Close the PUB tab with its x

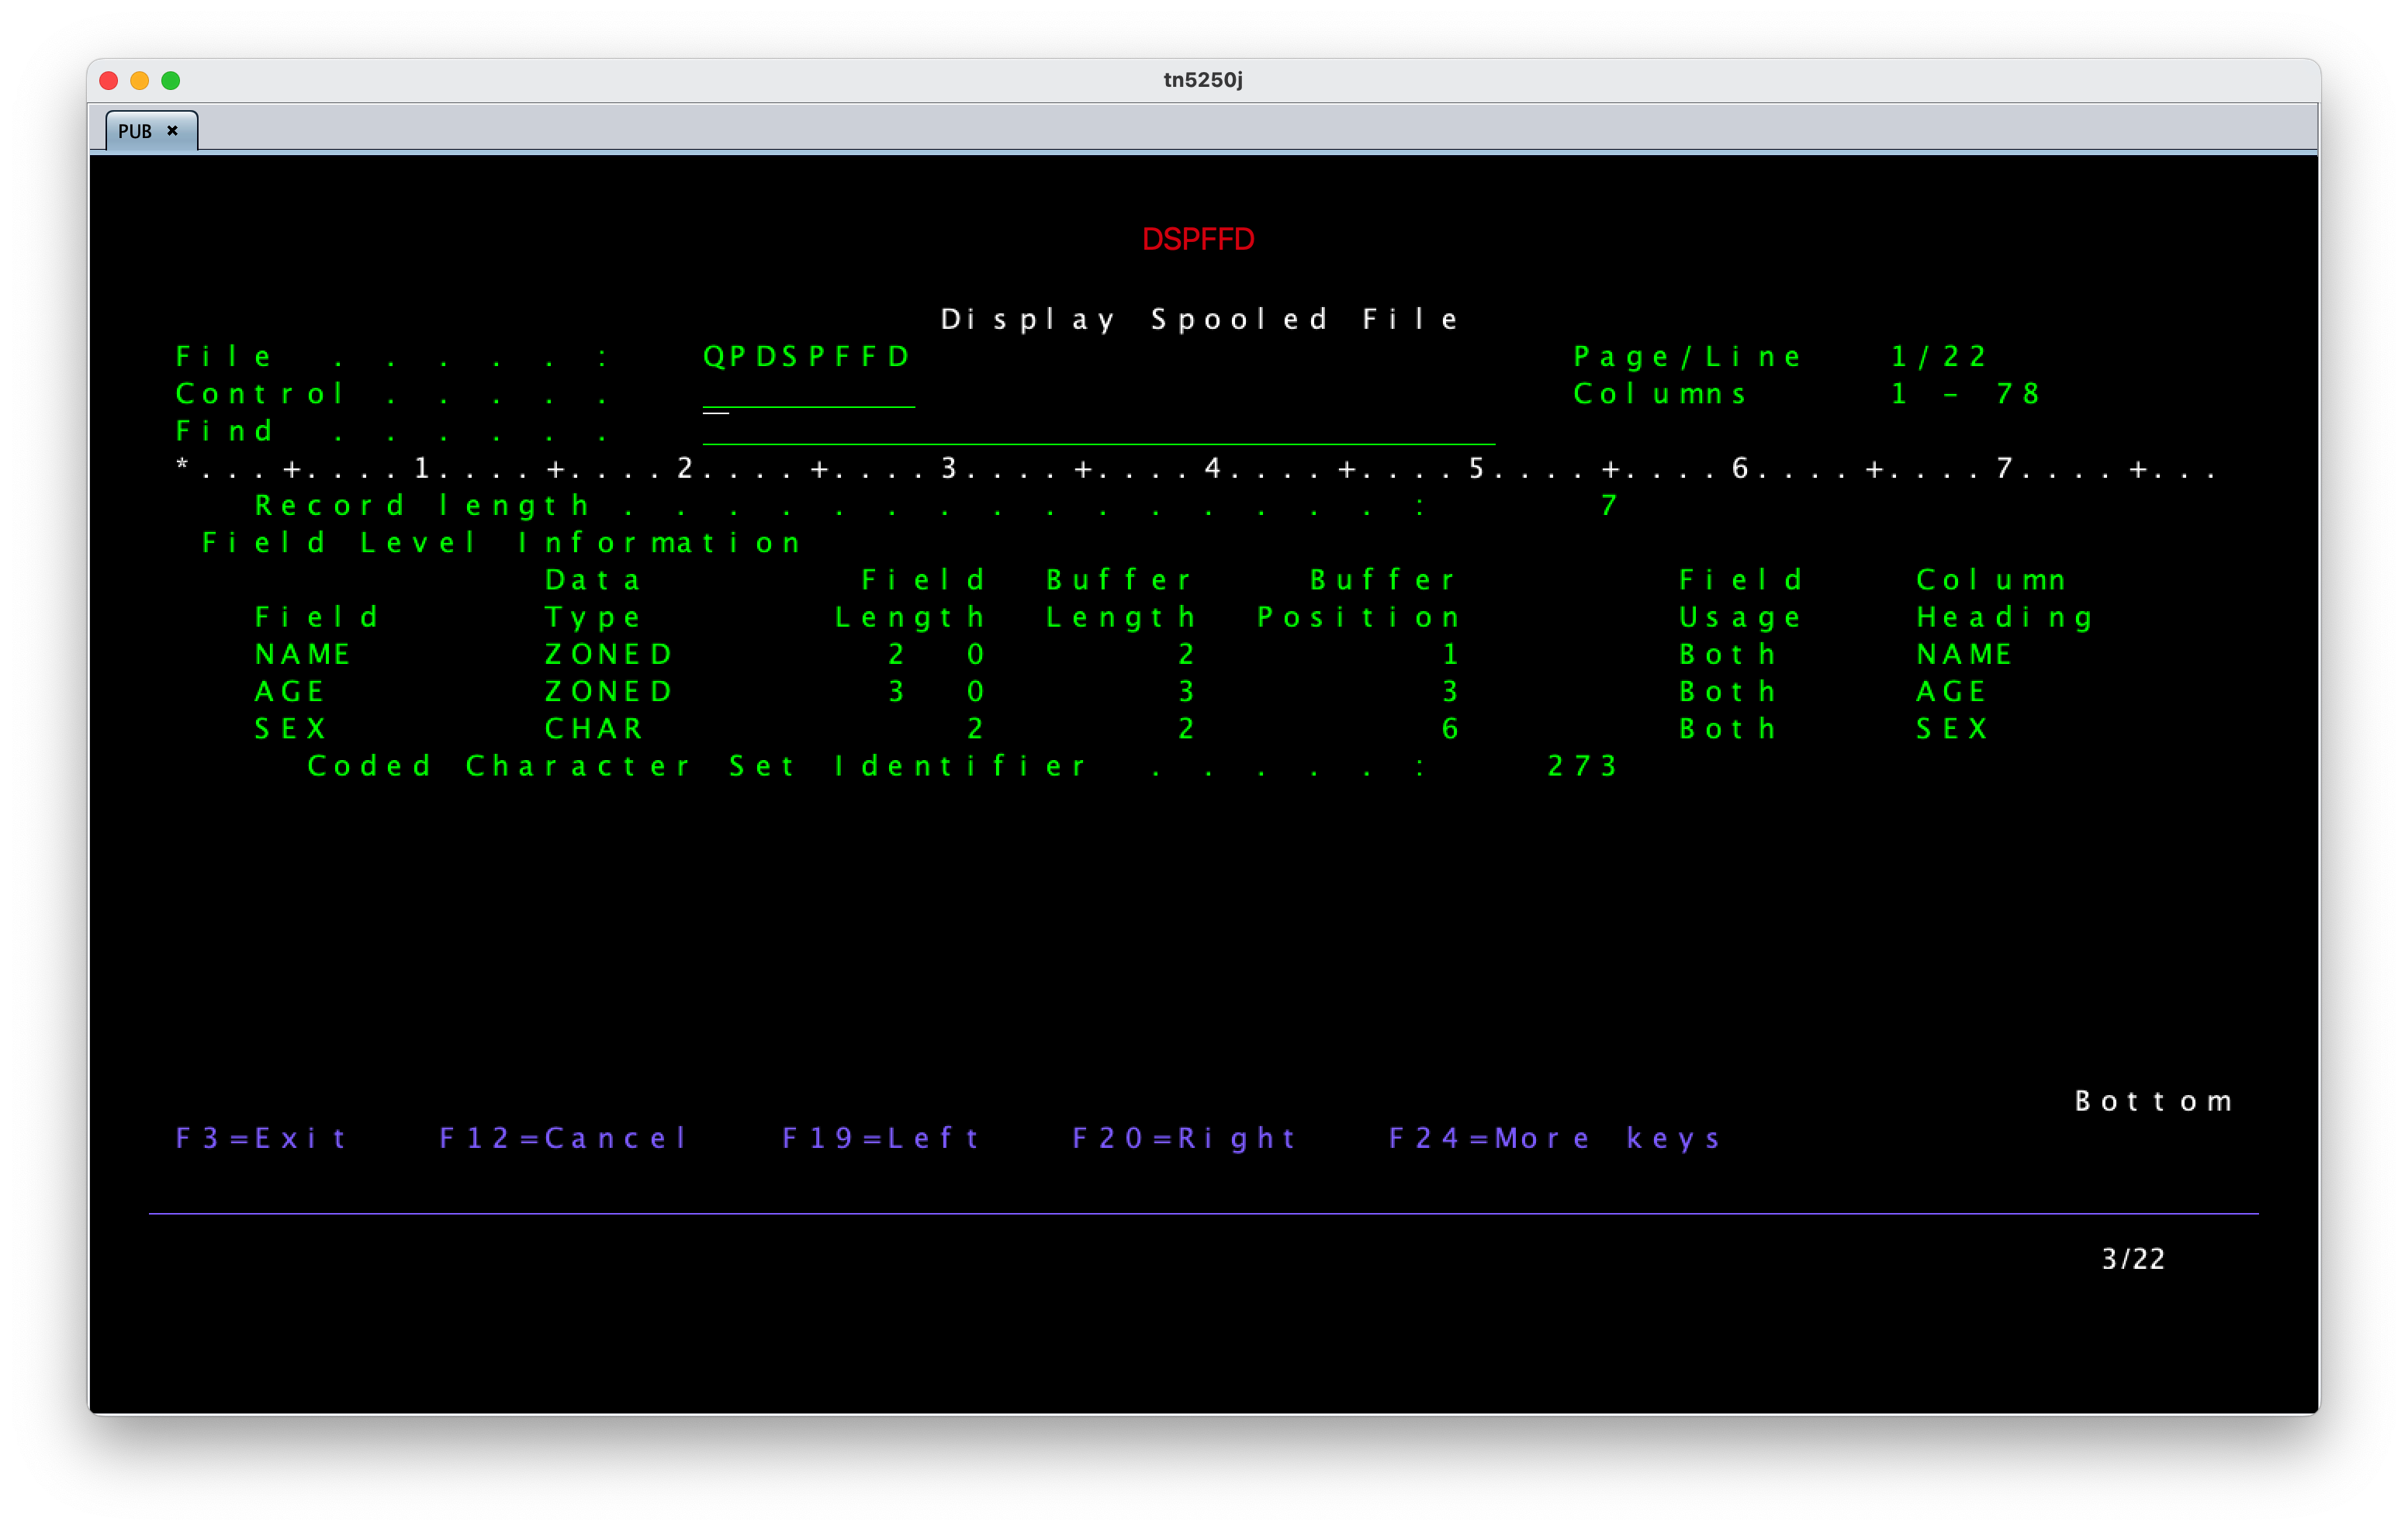pyautogui.click(x=172, y=131)
